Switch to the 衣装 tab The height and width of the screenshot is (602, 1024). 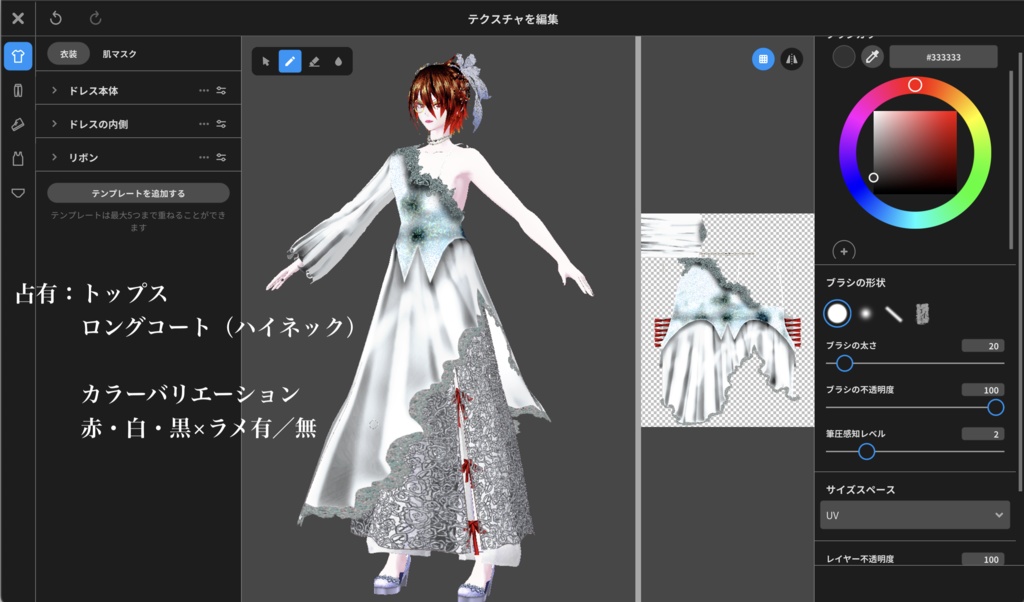(69, 54)
